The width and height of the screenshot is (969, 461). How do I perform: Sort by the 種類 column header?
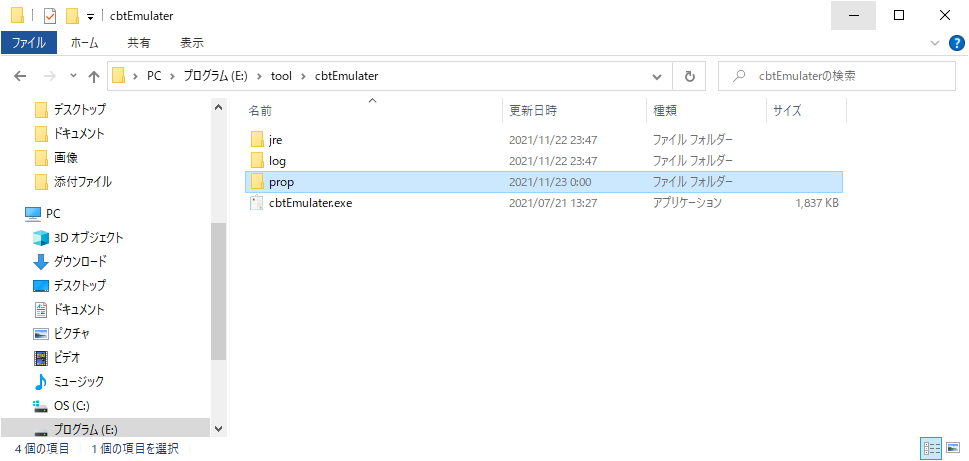click(x=706, y=111)
